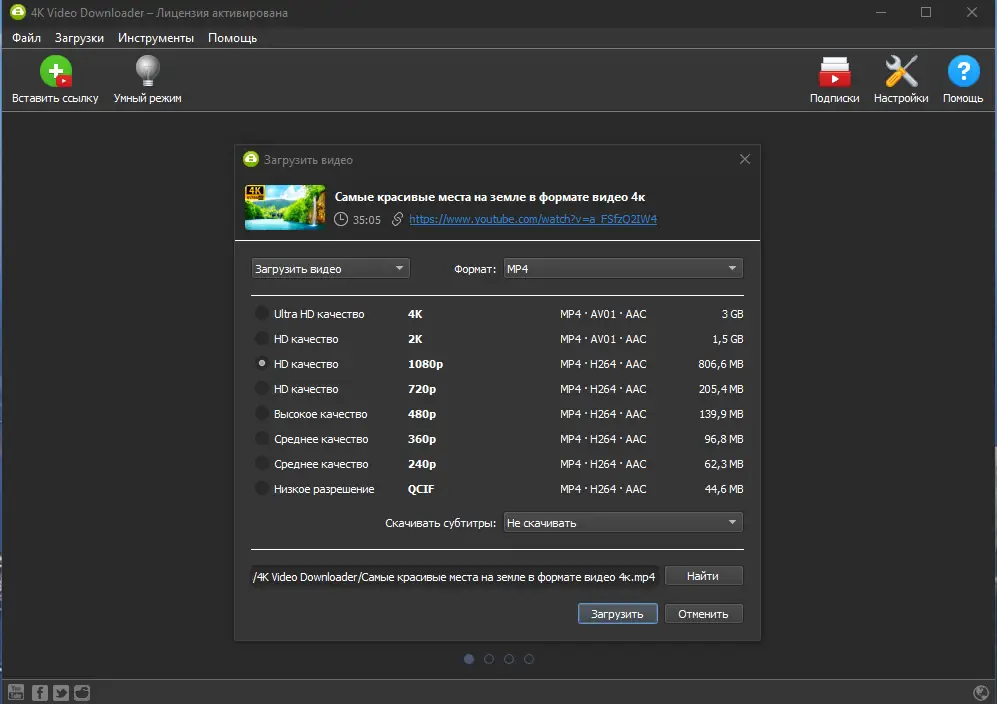Viewport: 997px width, 704px height.
Task: Click the 44,6 MB file size value
Action: coord(724,488)
